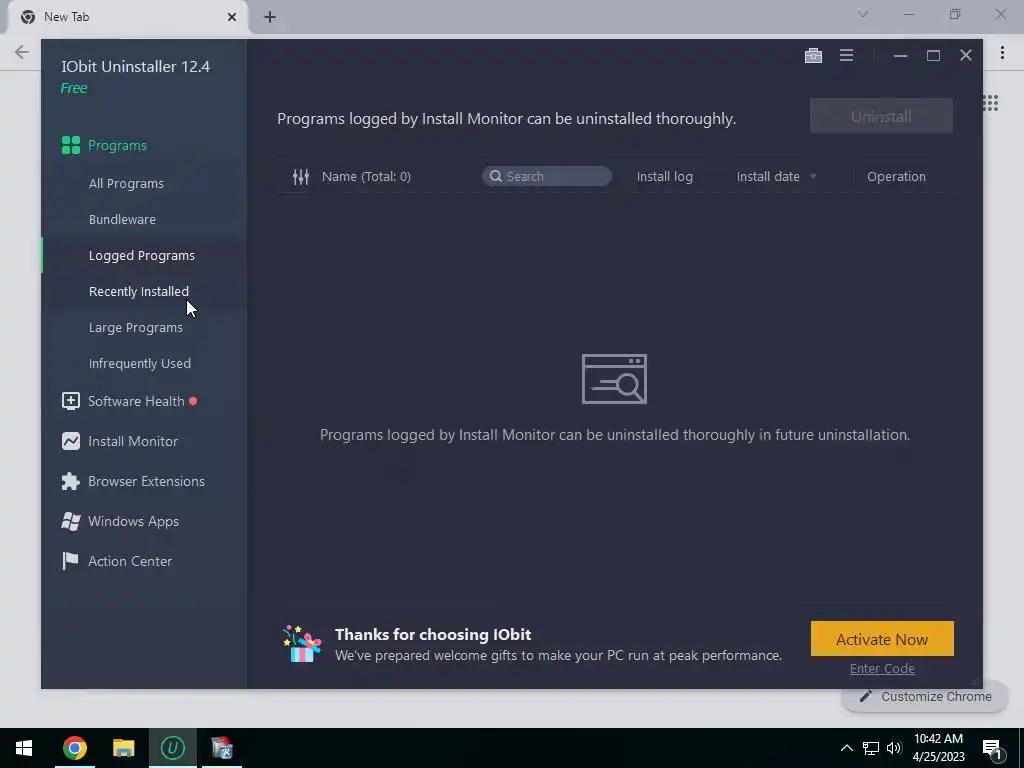Viewport: 1024px width, 768px height.
Task: Click the IObit Uninstaller taskbar icon
Action: [172, 748]
